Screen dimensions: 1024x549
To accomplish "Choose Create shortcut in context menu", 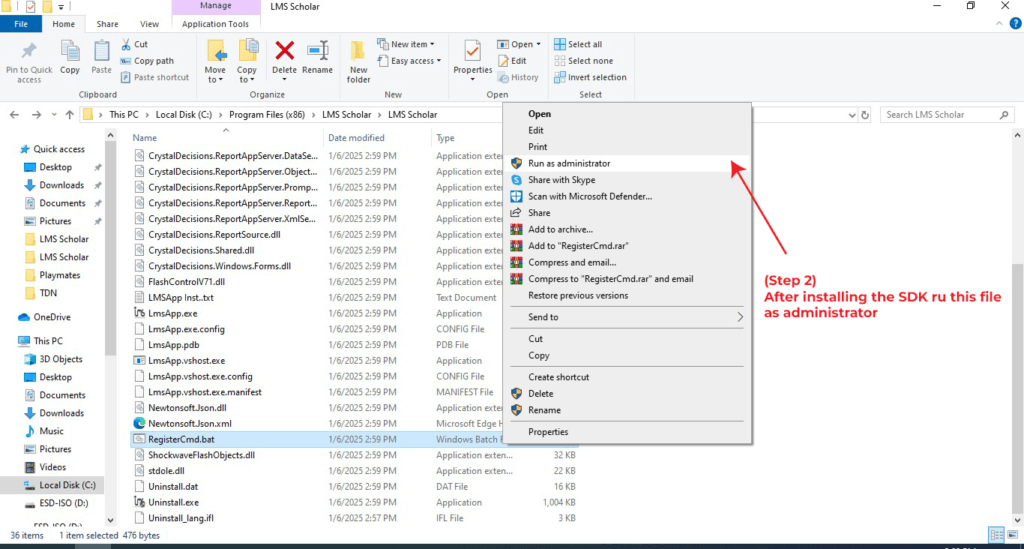I will tap(627, 377).
